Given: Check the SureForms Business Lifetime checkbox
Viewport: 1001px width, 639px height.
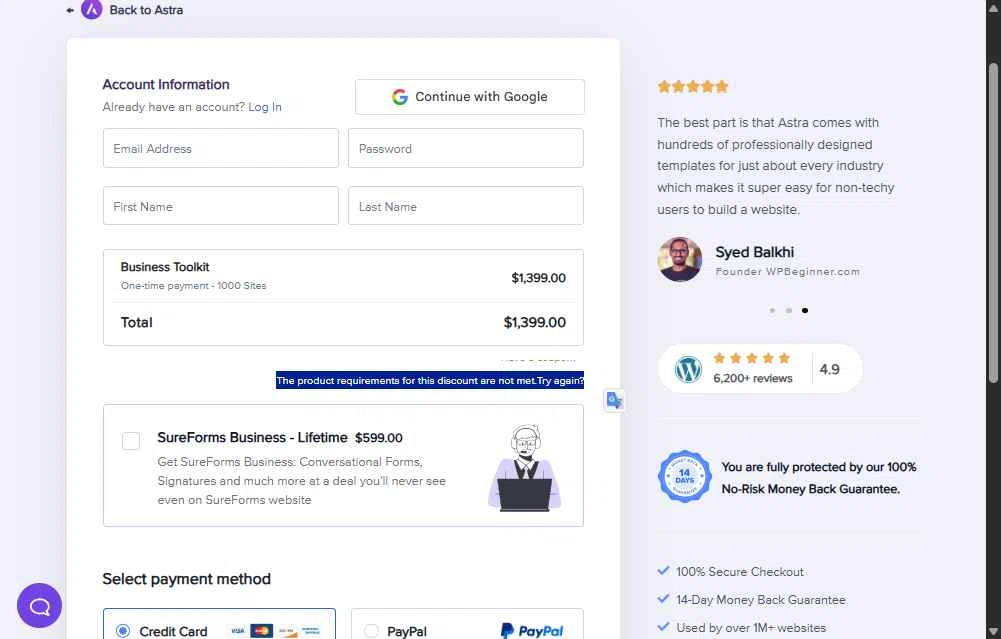Looking at the screenshot, I should click(131, 440).
